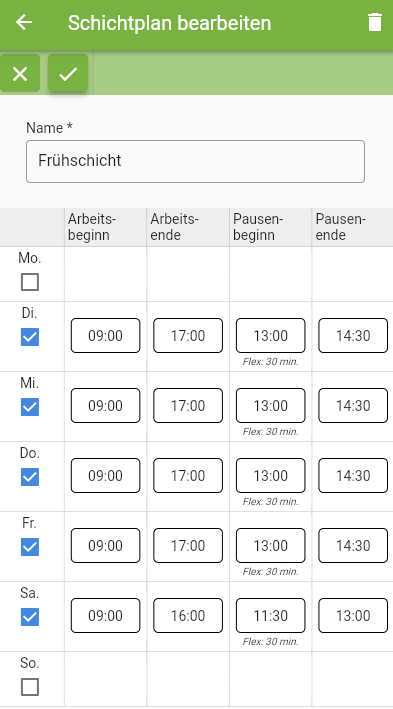The height and width of the screenshot is (709, 393).
Task: Select Sa. Pausenende time 13:00
Action: coord(353,615)
